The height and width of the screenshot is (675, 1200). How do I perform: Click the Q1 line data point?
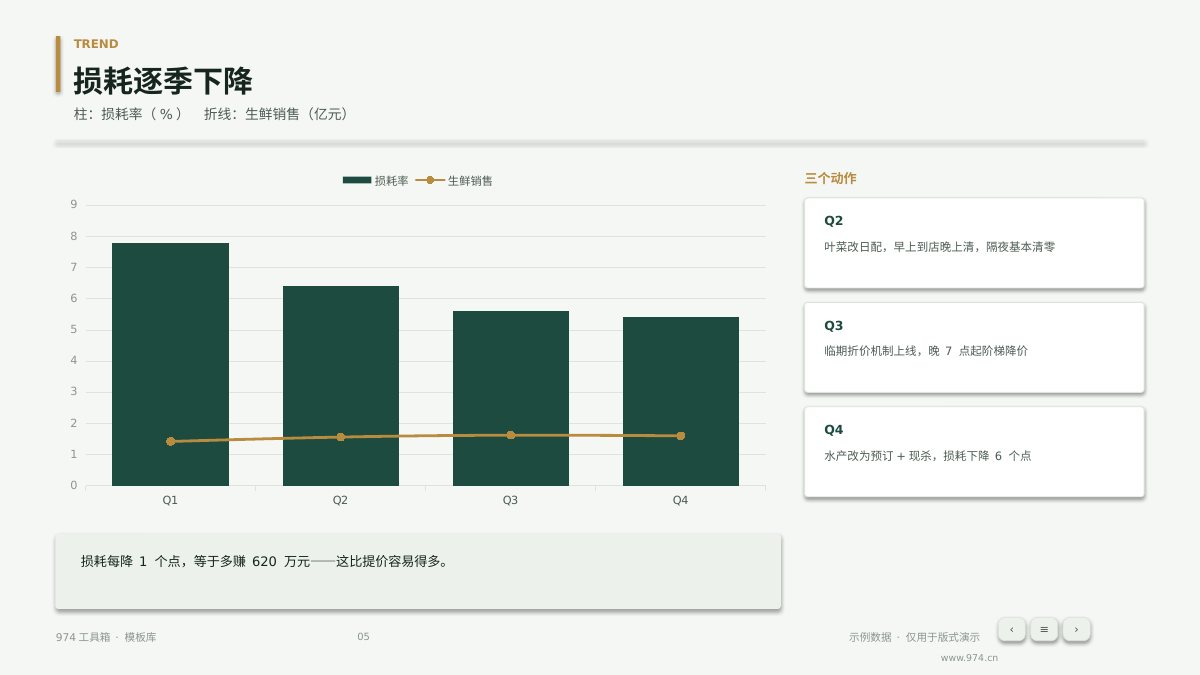[x=170, y=441]
